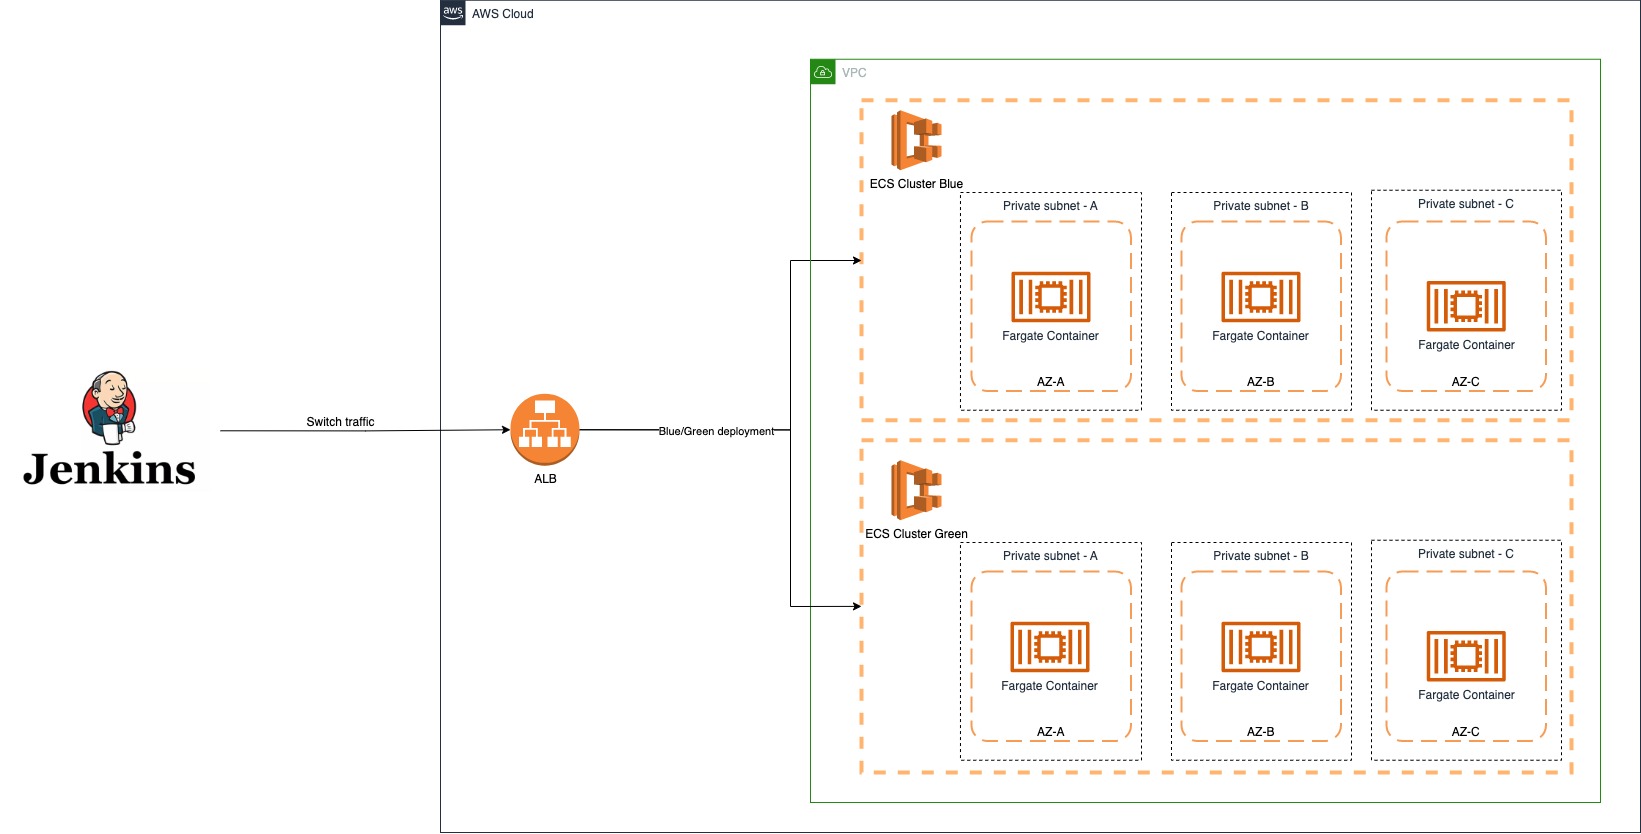Click the Jenkins butler mascot icon

tap(110, 408)
